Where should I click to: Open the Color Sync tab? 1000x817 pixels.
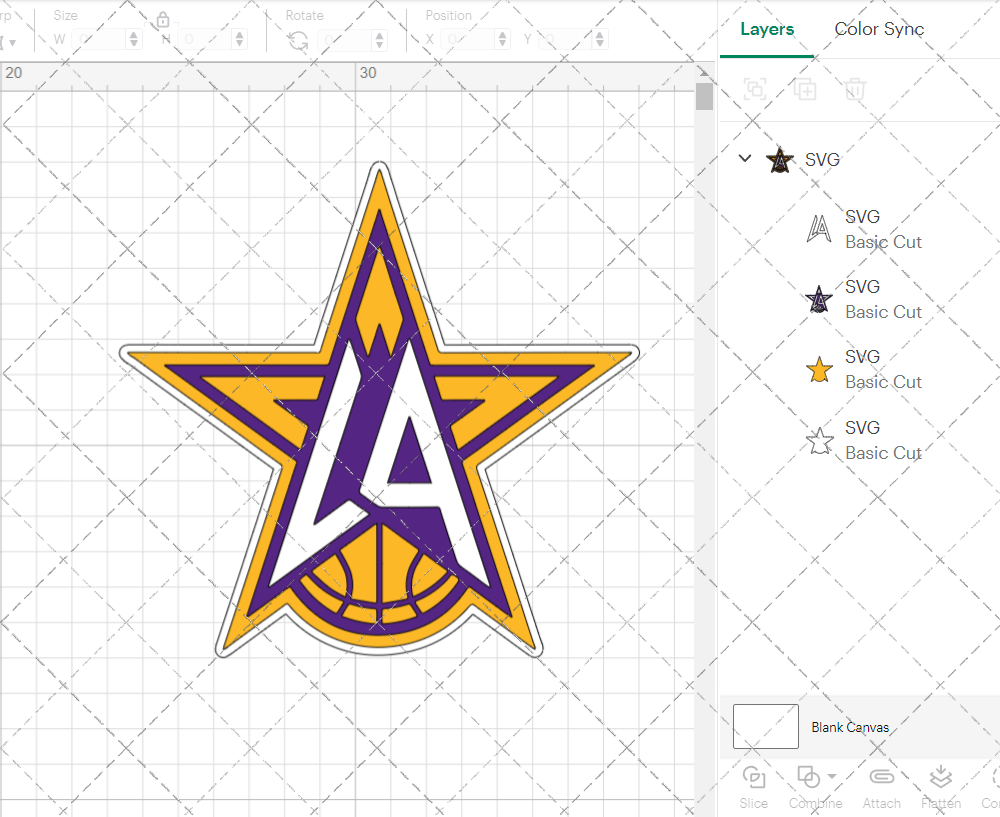(879, 29)
